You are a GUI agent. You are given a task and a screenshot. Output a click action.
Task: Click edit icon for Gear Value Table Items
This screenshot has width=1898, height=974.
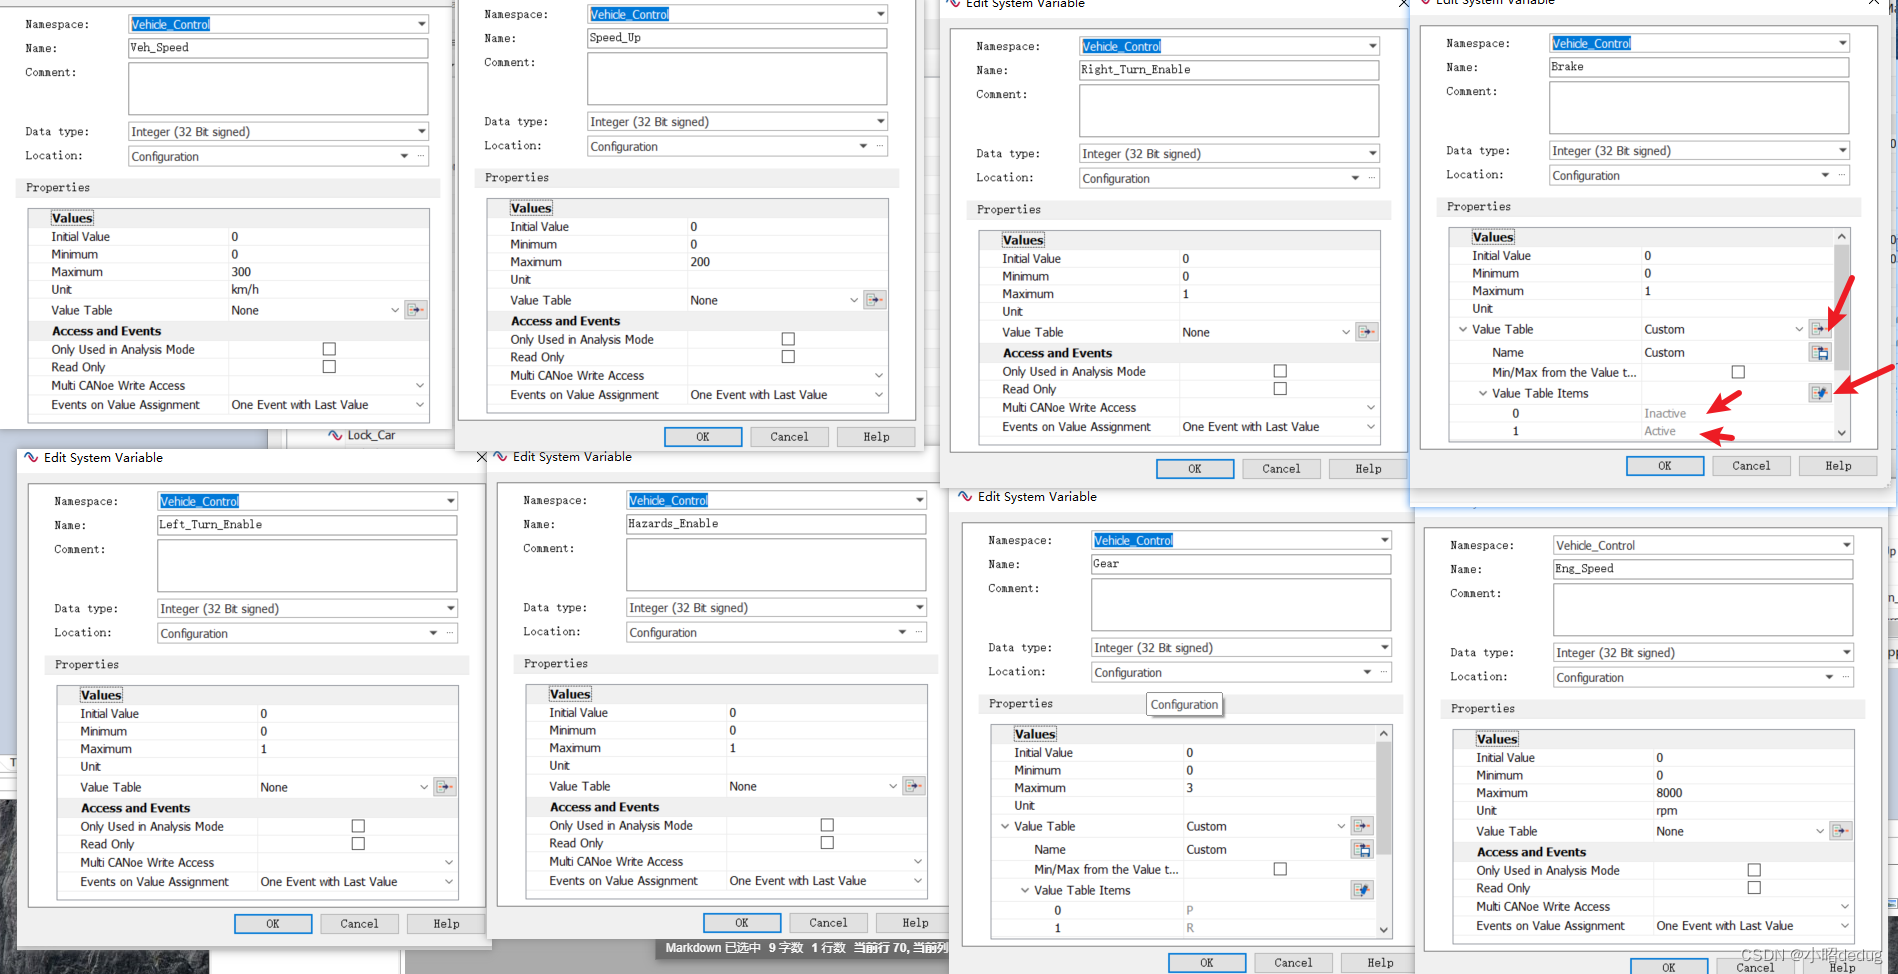click(1362, 890)
